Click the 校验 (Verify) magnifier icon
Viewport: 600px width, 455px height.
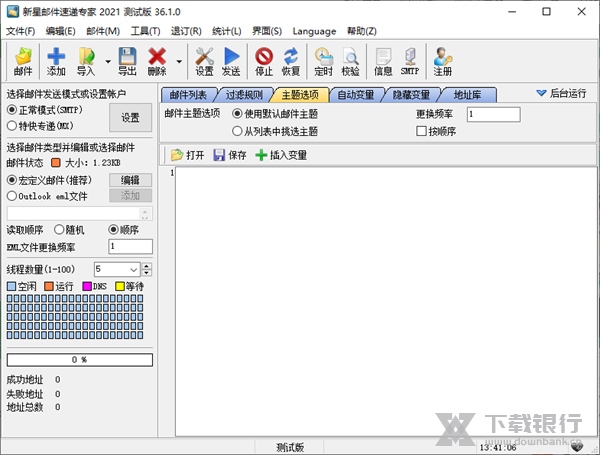click(x=350, y=62)
